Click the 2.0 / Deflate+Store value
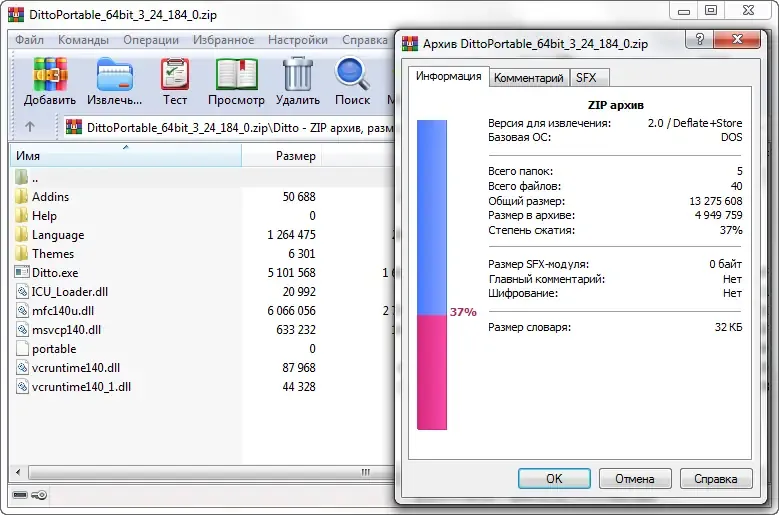Viewport: 779px width, 515px height. (695, 123)
